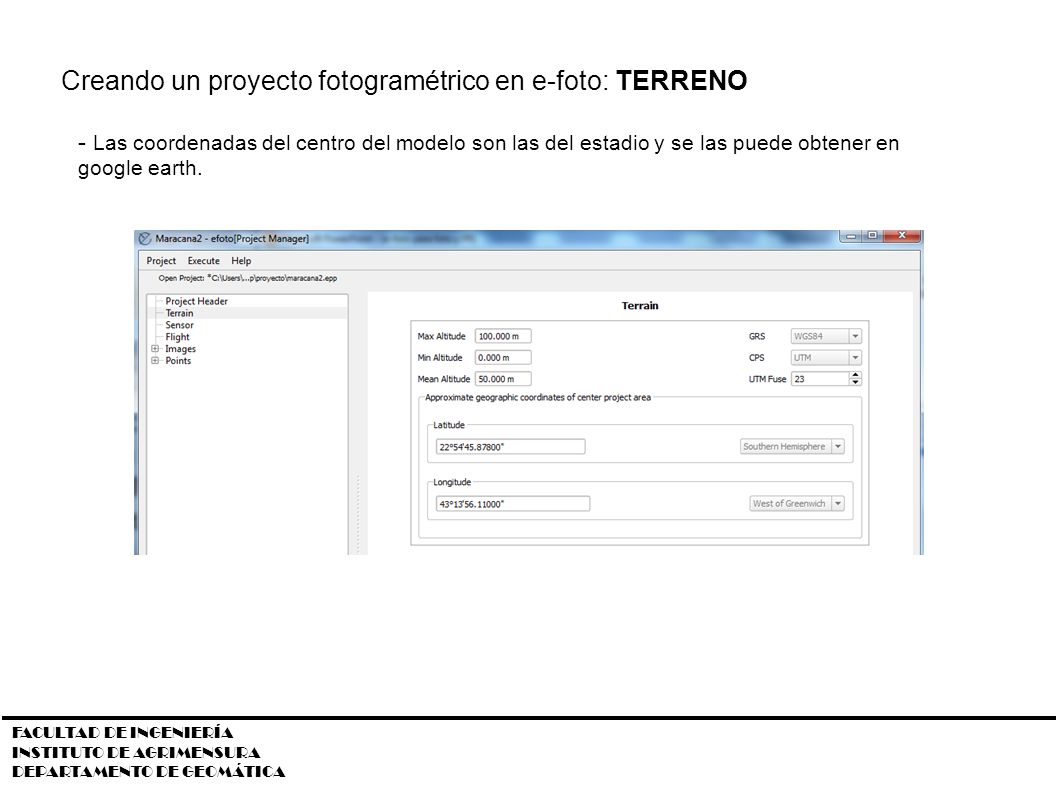Click the UTM Fuse value field

point(820,379)
